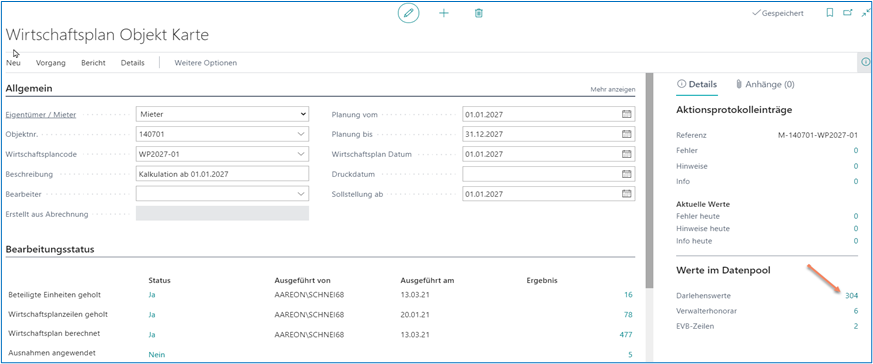The width and height of the screenshot is (873, 364).
Task: Open page in new window icon
Action: [x=847, y=13]
